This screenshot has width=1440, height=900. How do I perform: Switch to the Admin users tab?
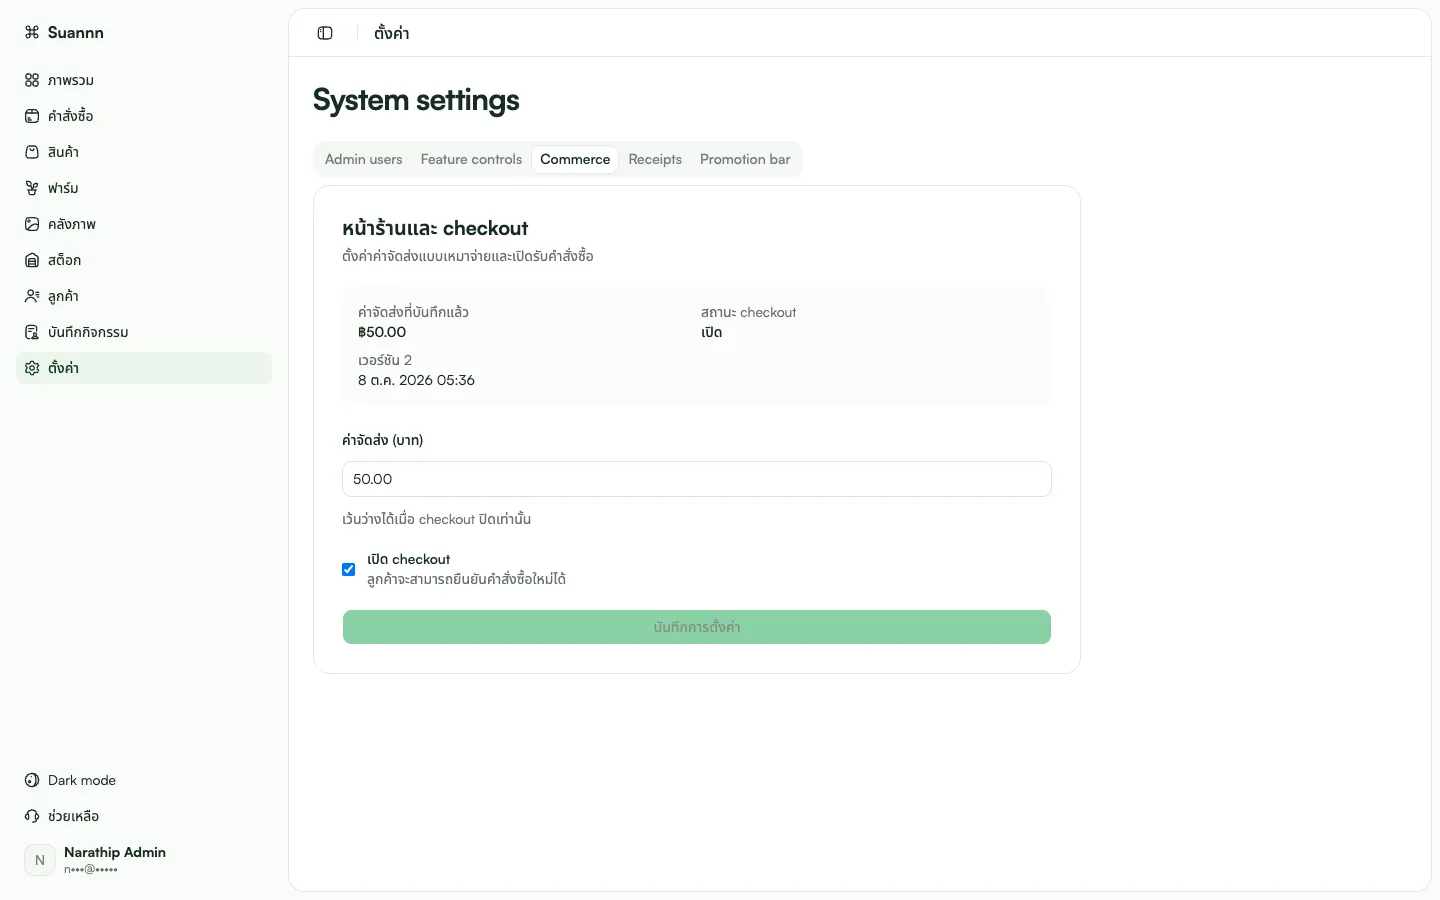[364, 159]
